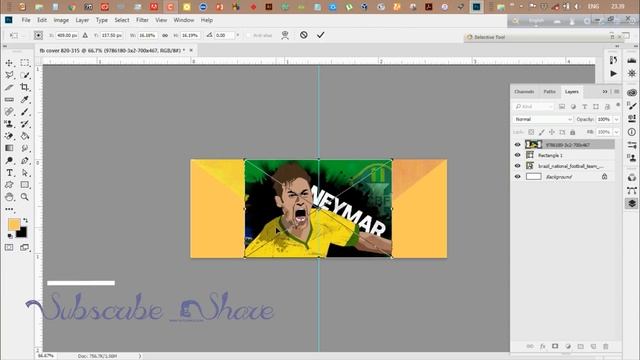The width and height of the screenshot is (640, 360).
Task: Switch to warp mode icon in options bar
Action: (285, 36)
